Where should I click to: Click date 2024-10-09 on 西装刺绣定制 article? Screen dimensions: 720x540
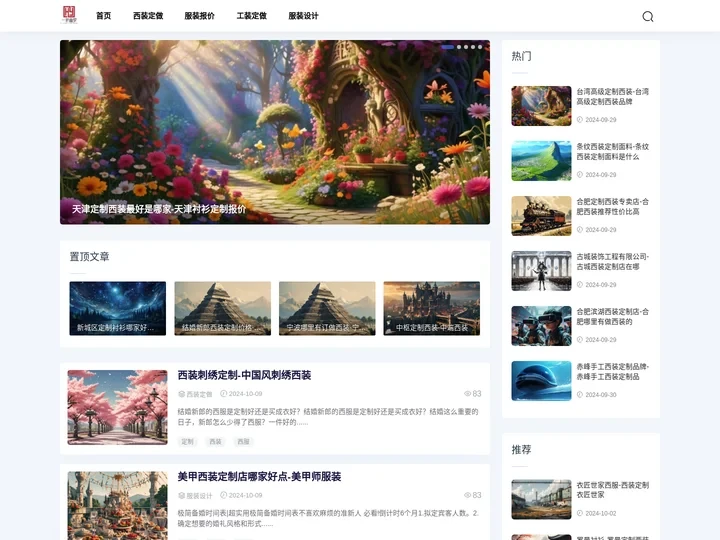click(x=246, y=394)
